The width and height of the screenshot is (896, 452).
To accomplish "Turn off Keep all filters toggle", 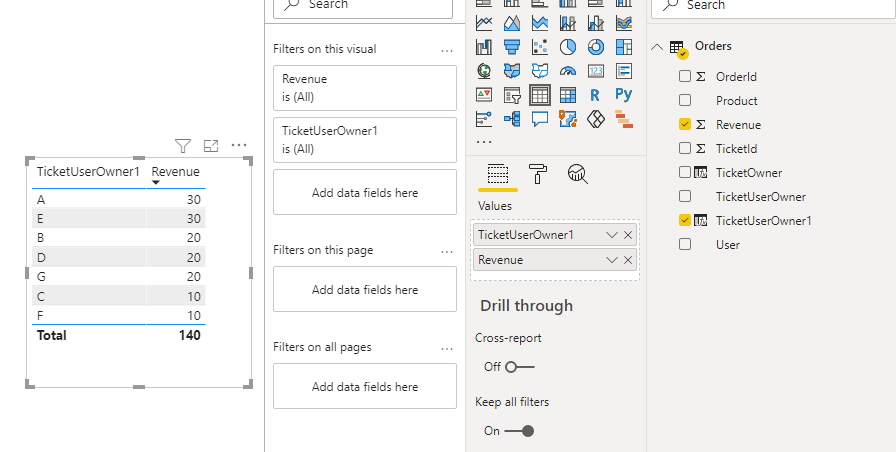I will (x=519, y=431).
